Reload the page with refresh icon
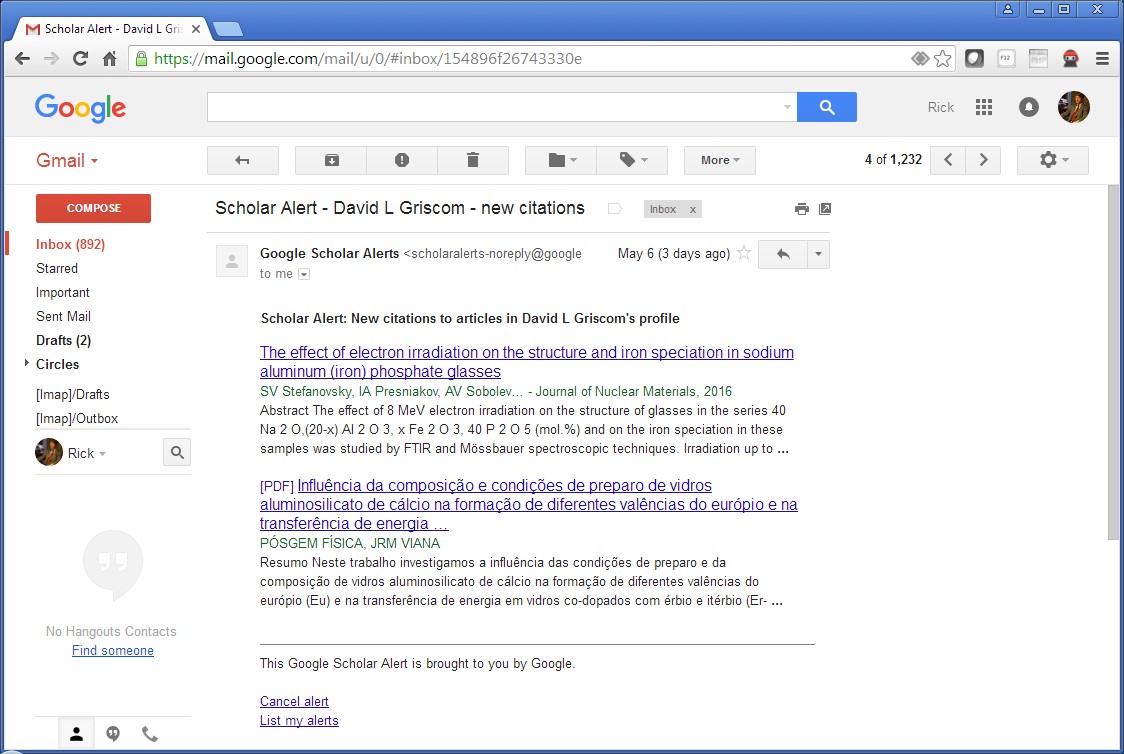Screen dimensions: 1124x754 coord(80,59)
